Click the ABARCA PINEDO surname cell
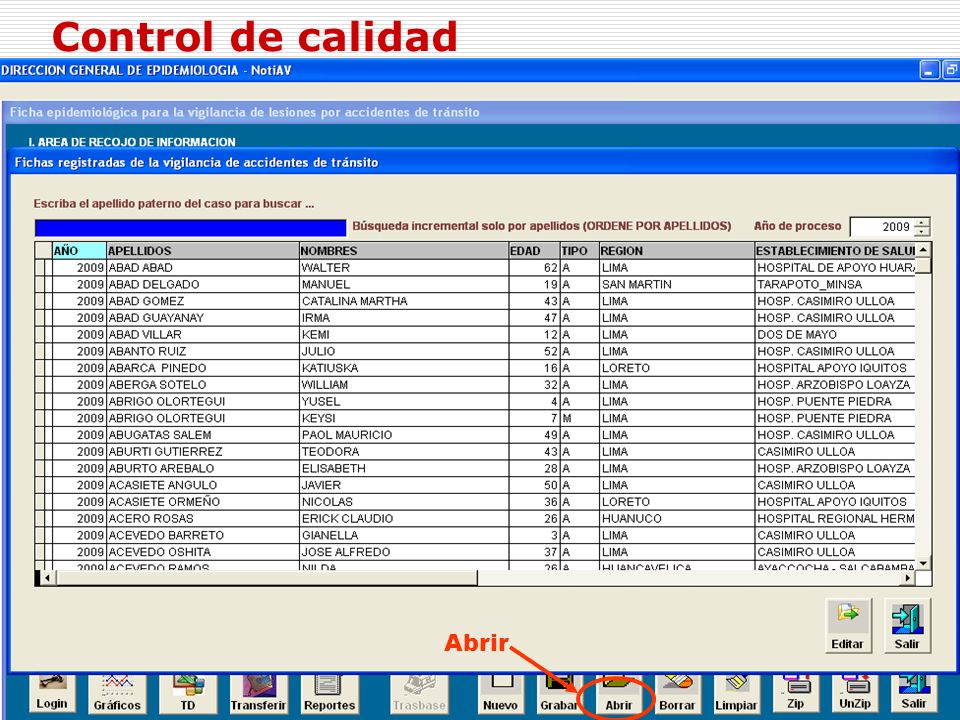This screenshot has width=960, height=720. coord(203,368)
